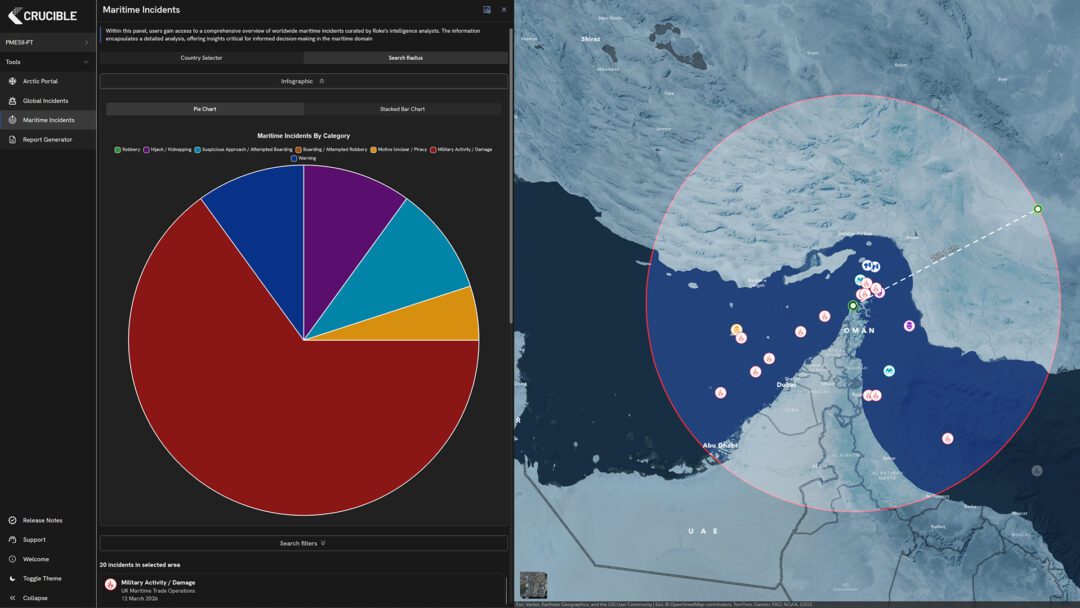Screen dimensions: 1080x608
Task: Click the orange incident marker on map
Action: pyautogui.click(x=736, y=329)
